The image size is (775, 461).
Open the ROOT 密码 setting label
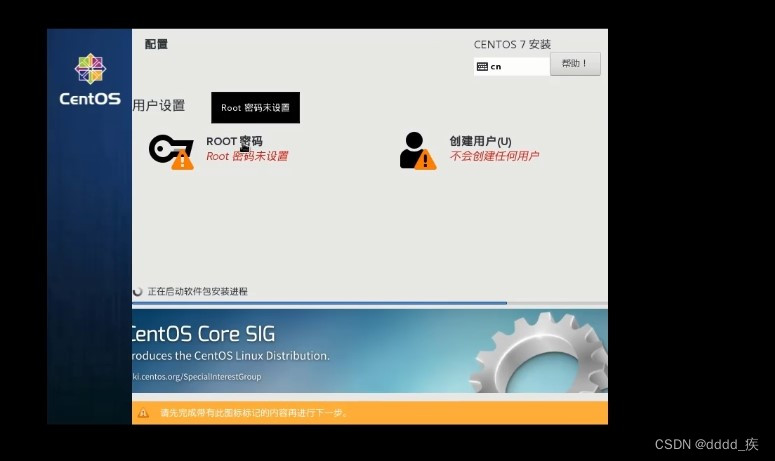coord(234,141)
